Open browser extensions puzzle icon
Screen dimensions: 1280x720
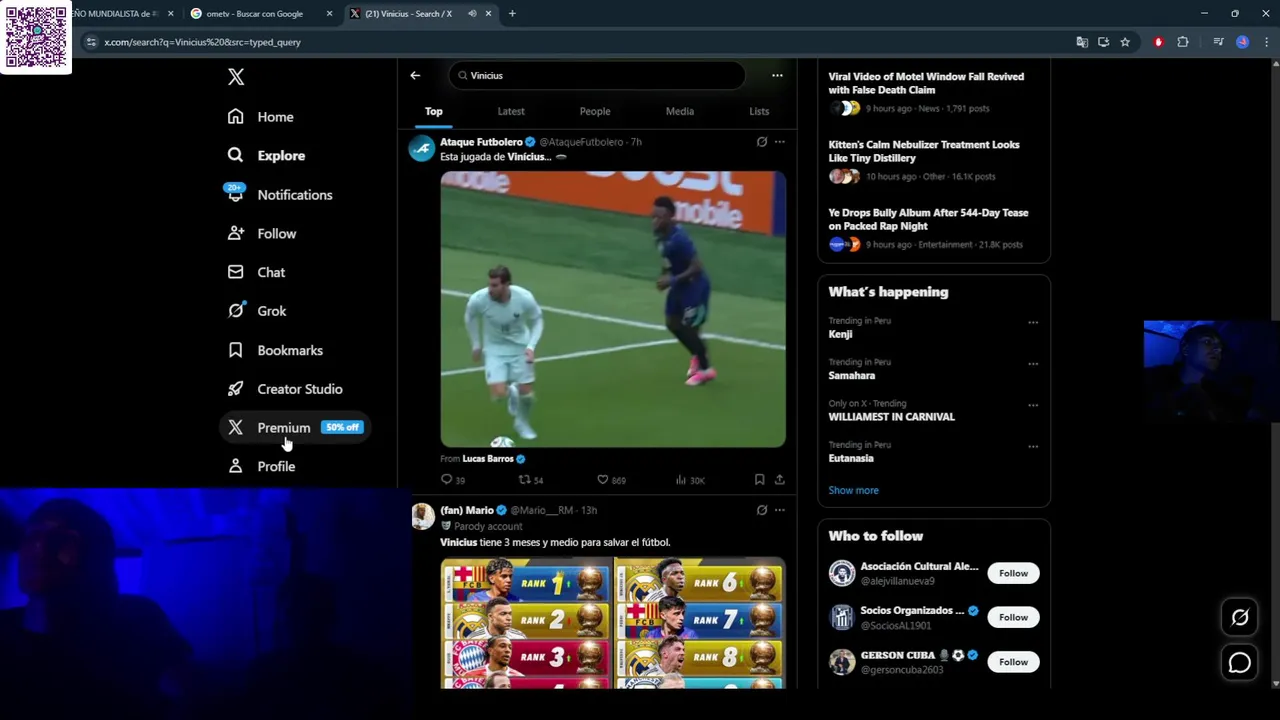(x=1183, y=42)
